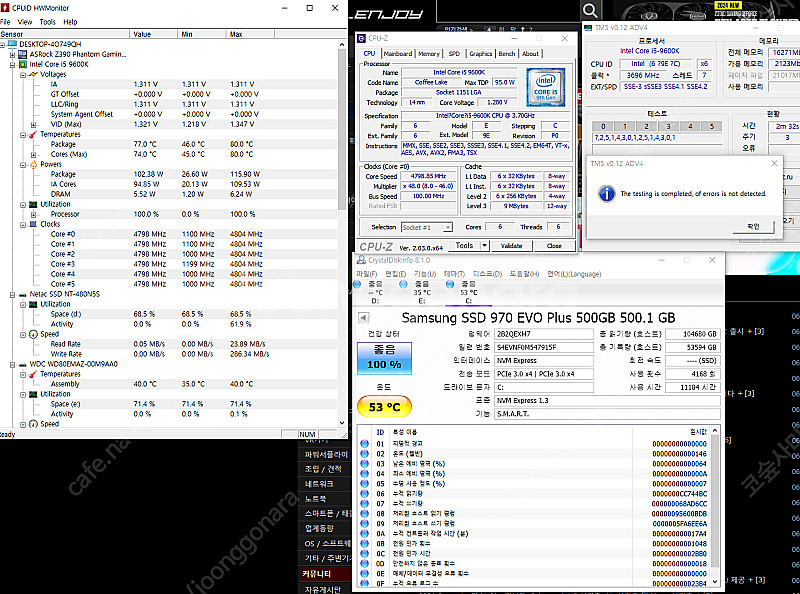This screenshot has width=800, height=594.
Task: Click the 좋음 100 % health status box
Action: (x=384, y=357)
